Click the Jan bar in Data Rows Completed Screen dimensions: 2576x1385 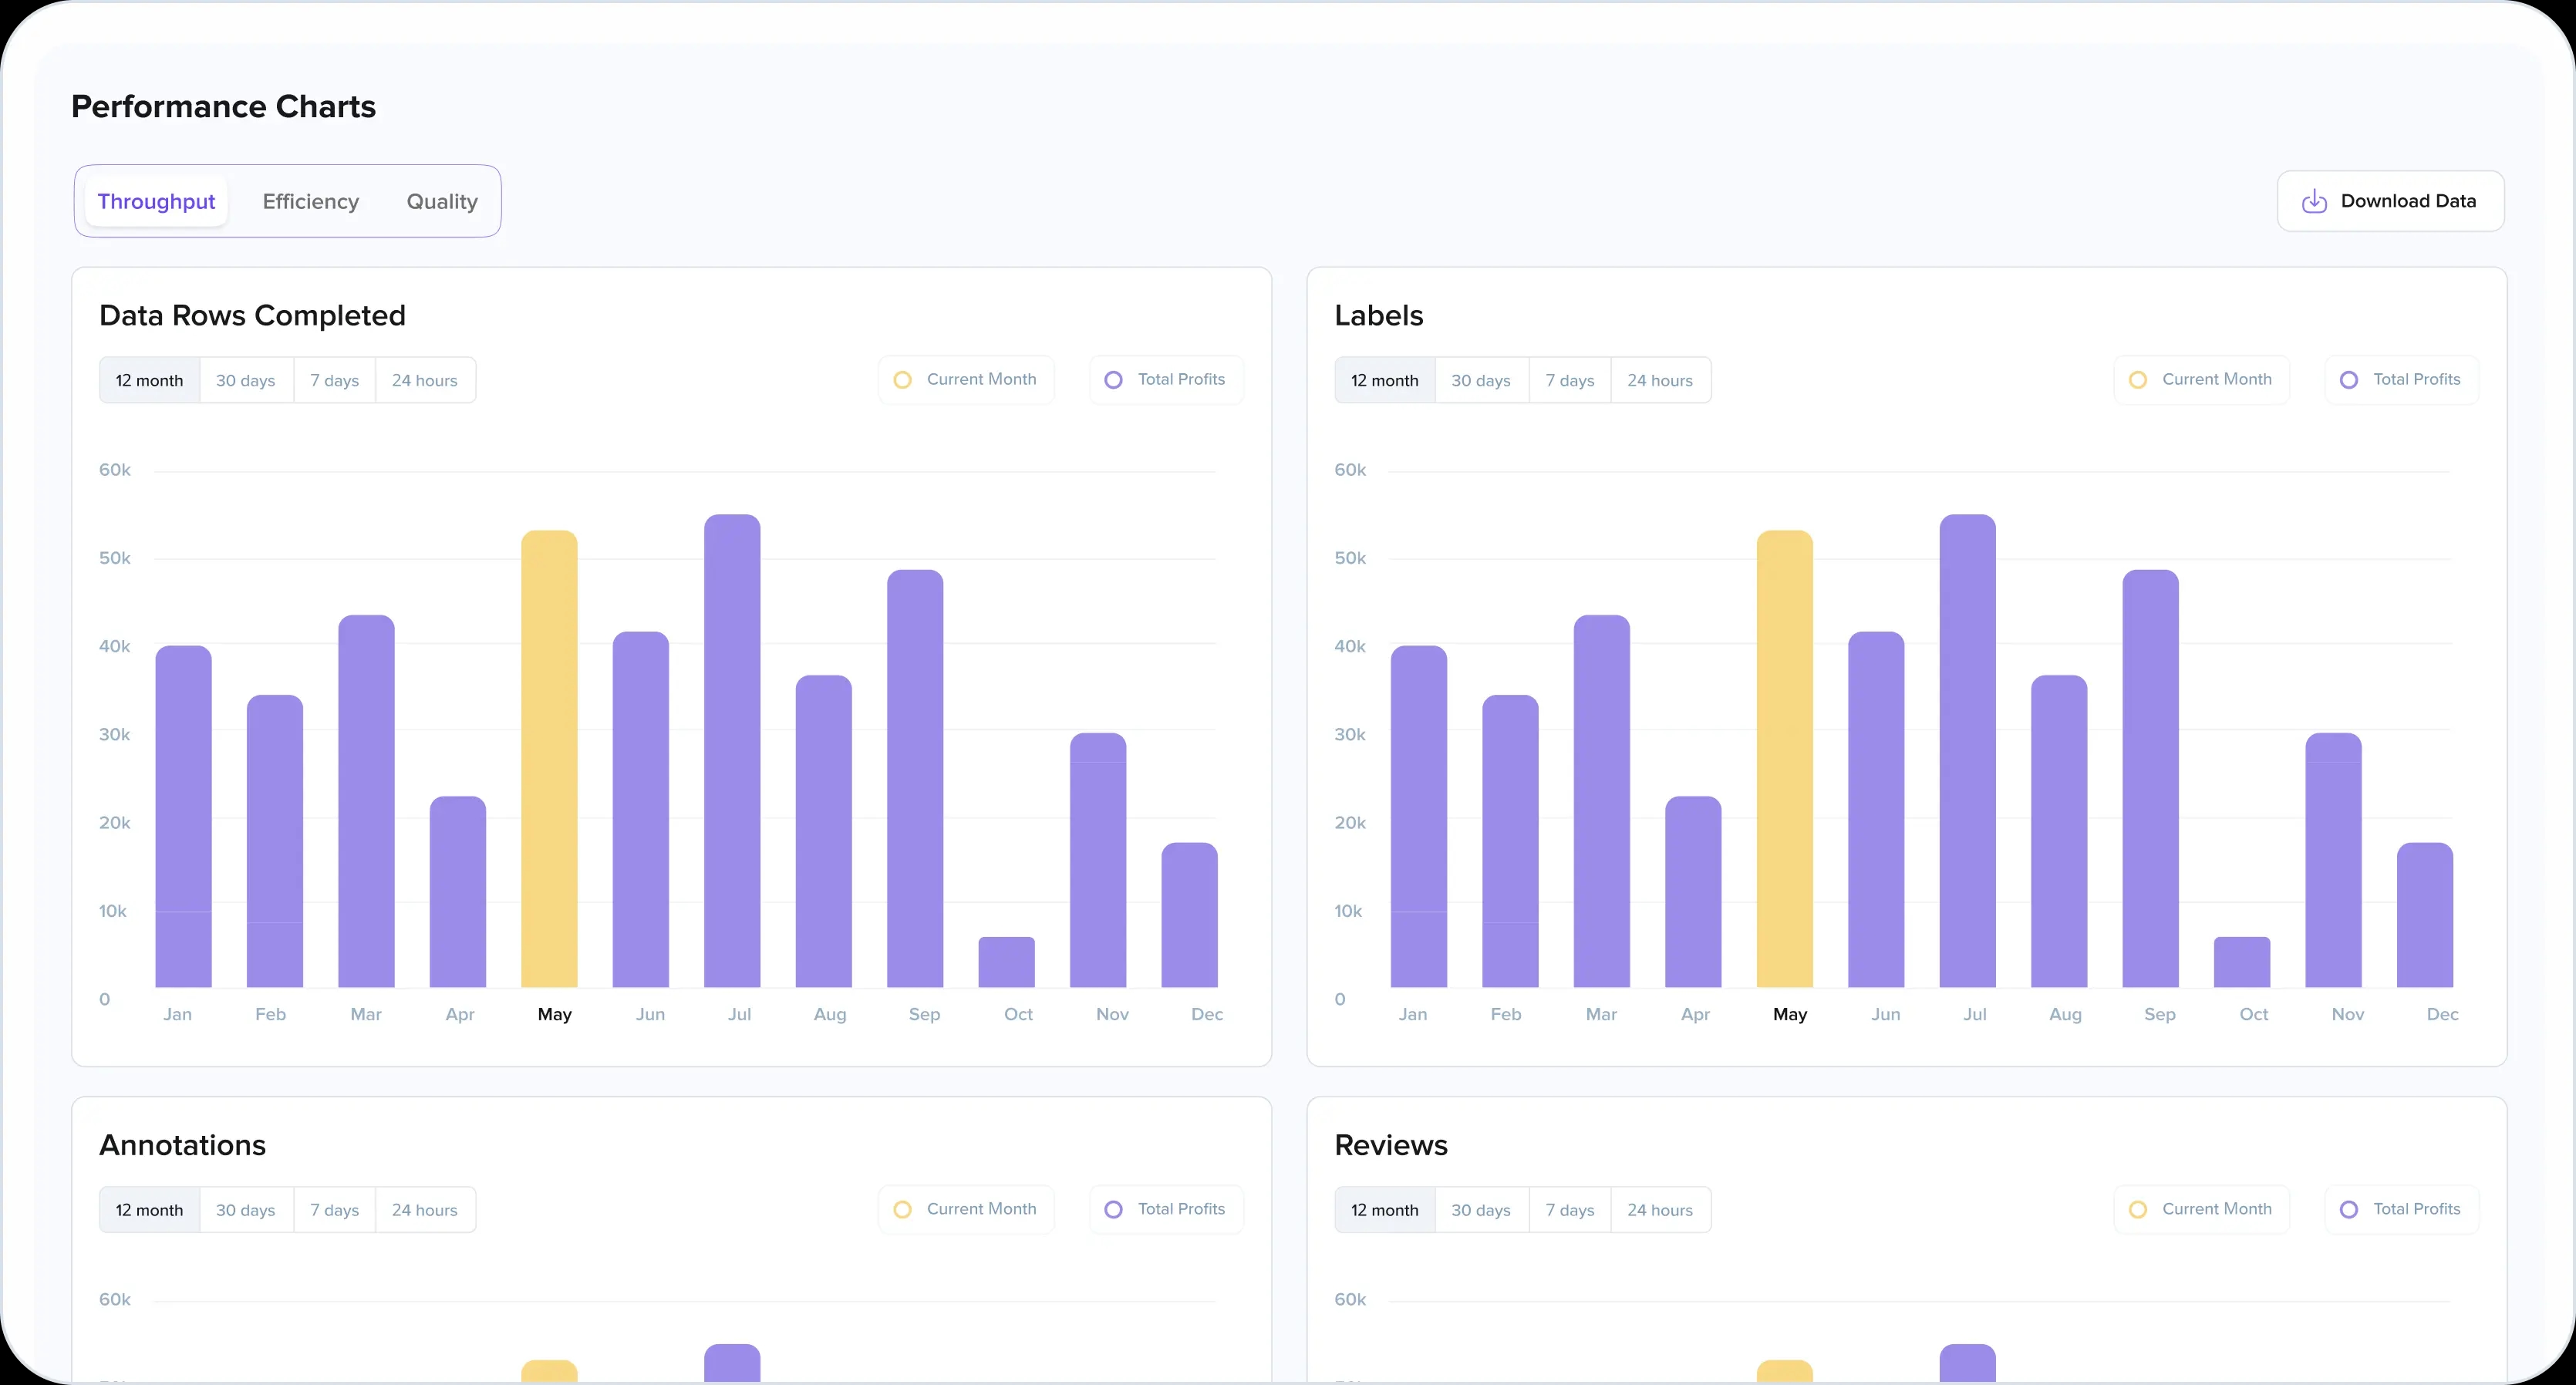[183, 817]
